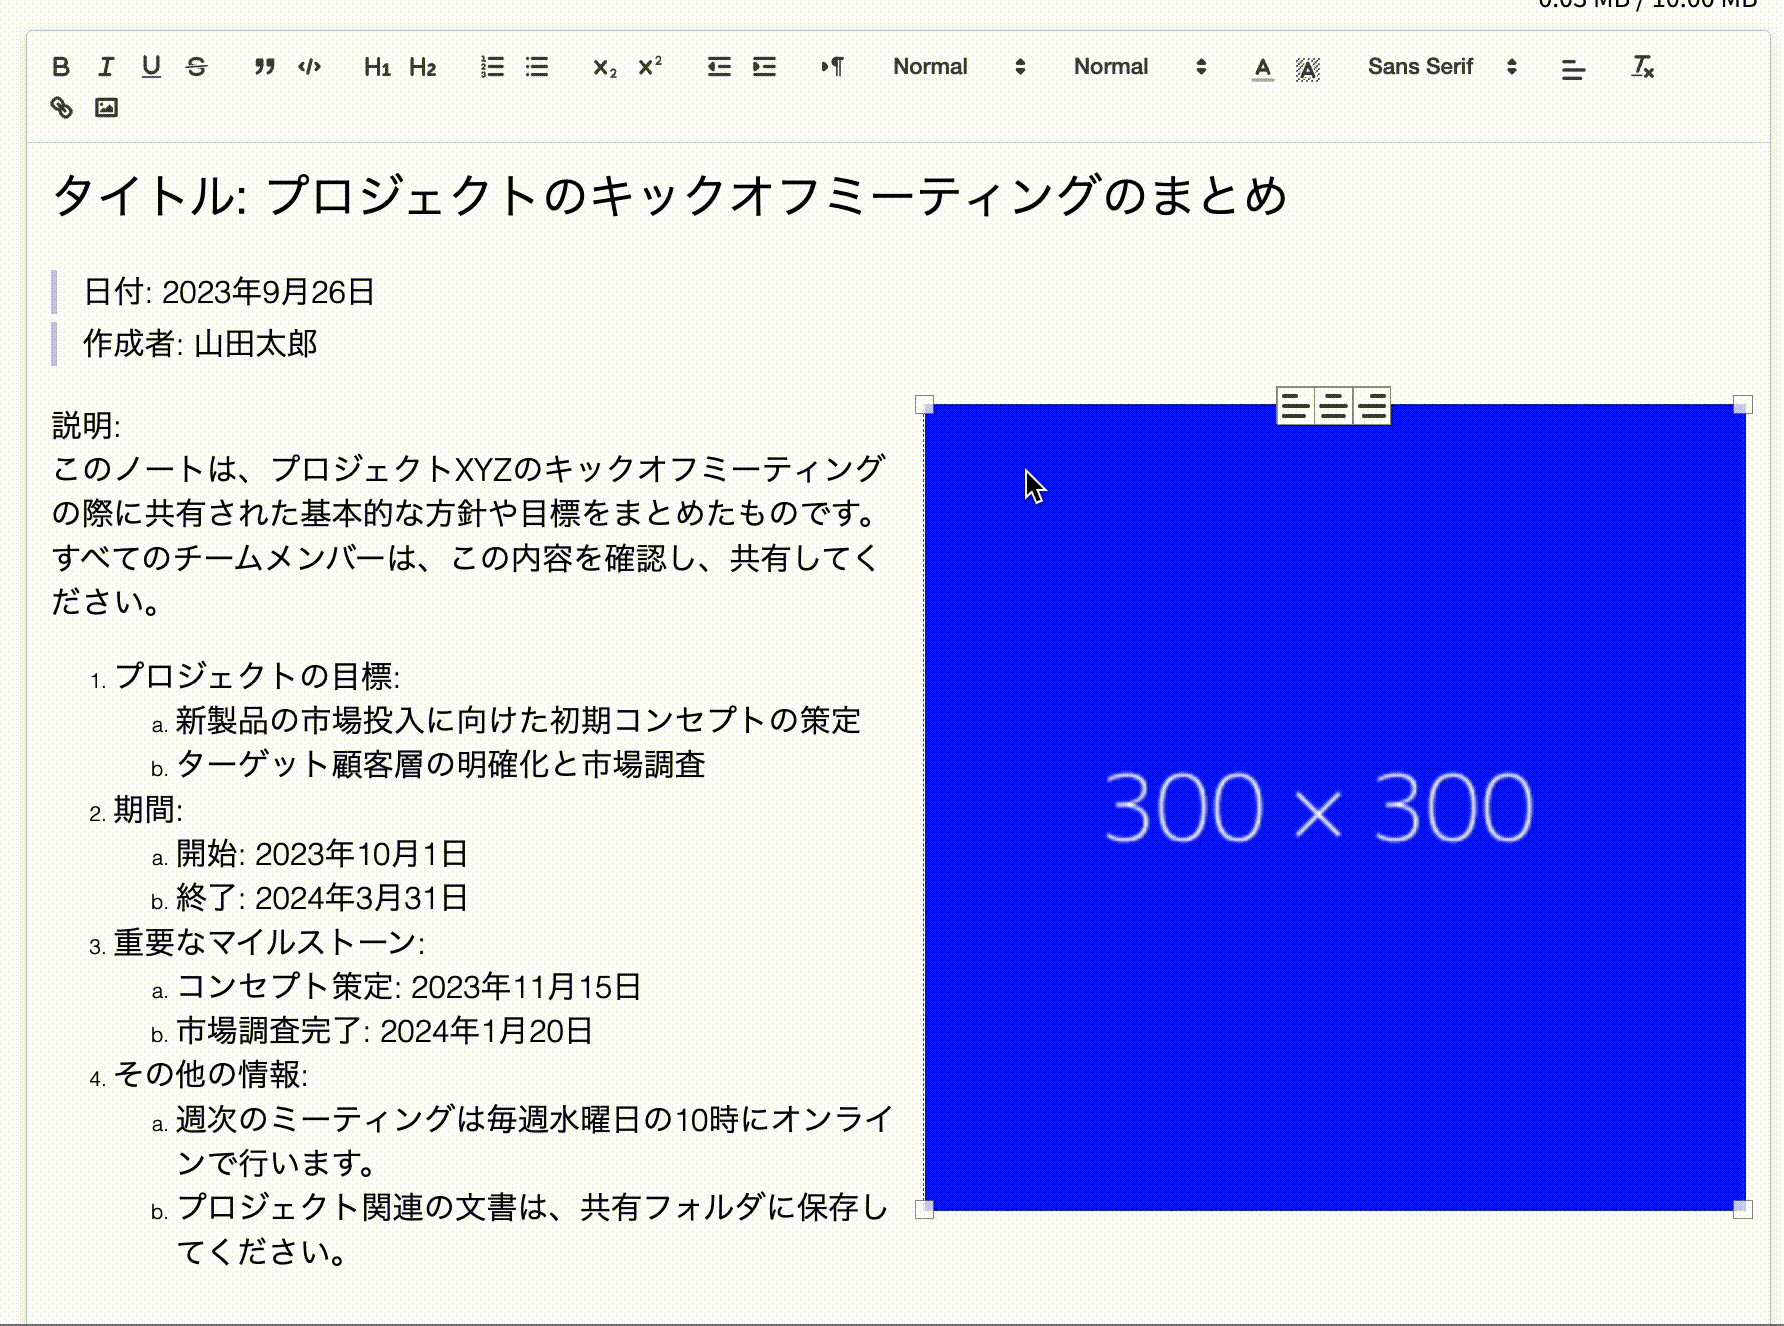Insert a code block
Image resolution: width=1784 pixels, height=1326 pixels.
[310, 67]
